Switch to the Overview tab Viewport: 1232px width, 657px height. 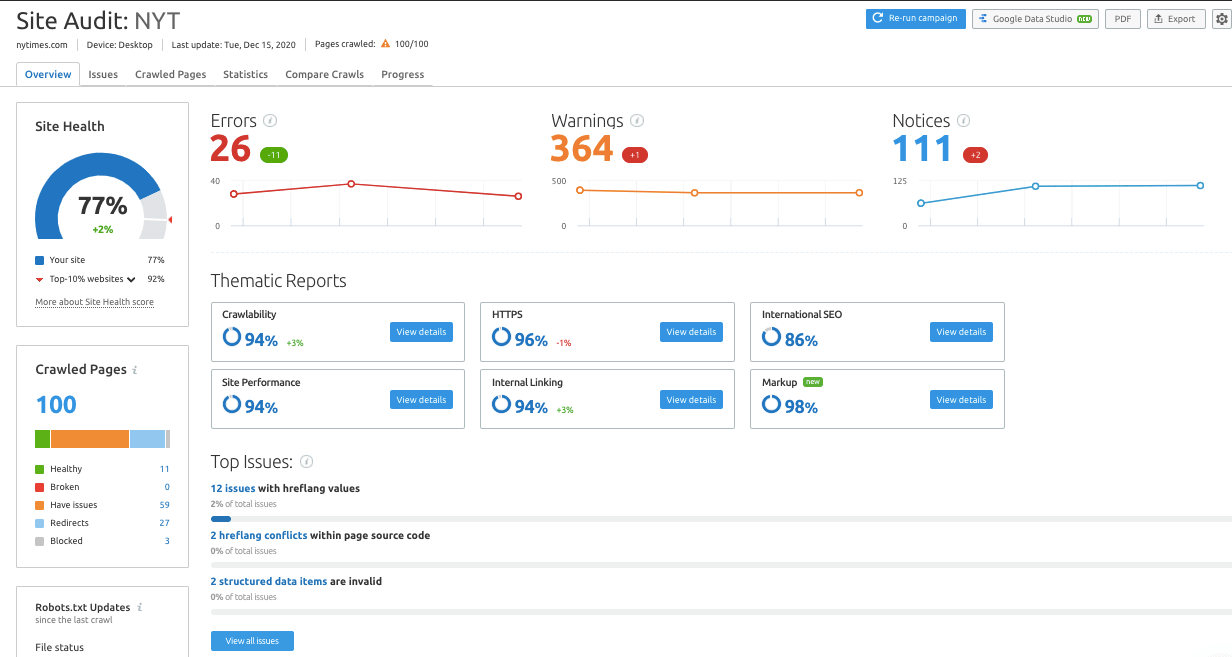point(48,75)
